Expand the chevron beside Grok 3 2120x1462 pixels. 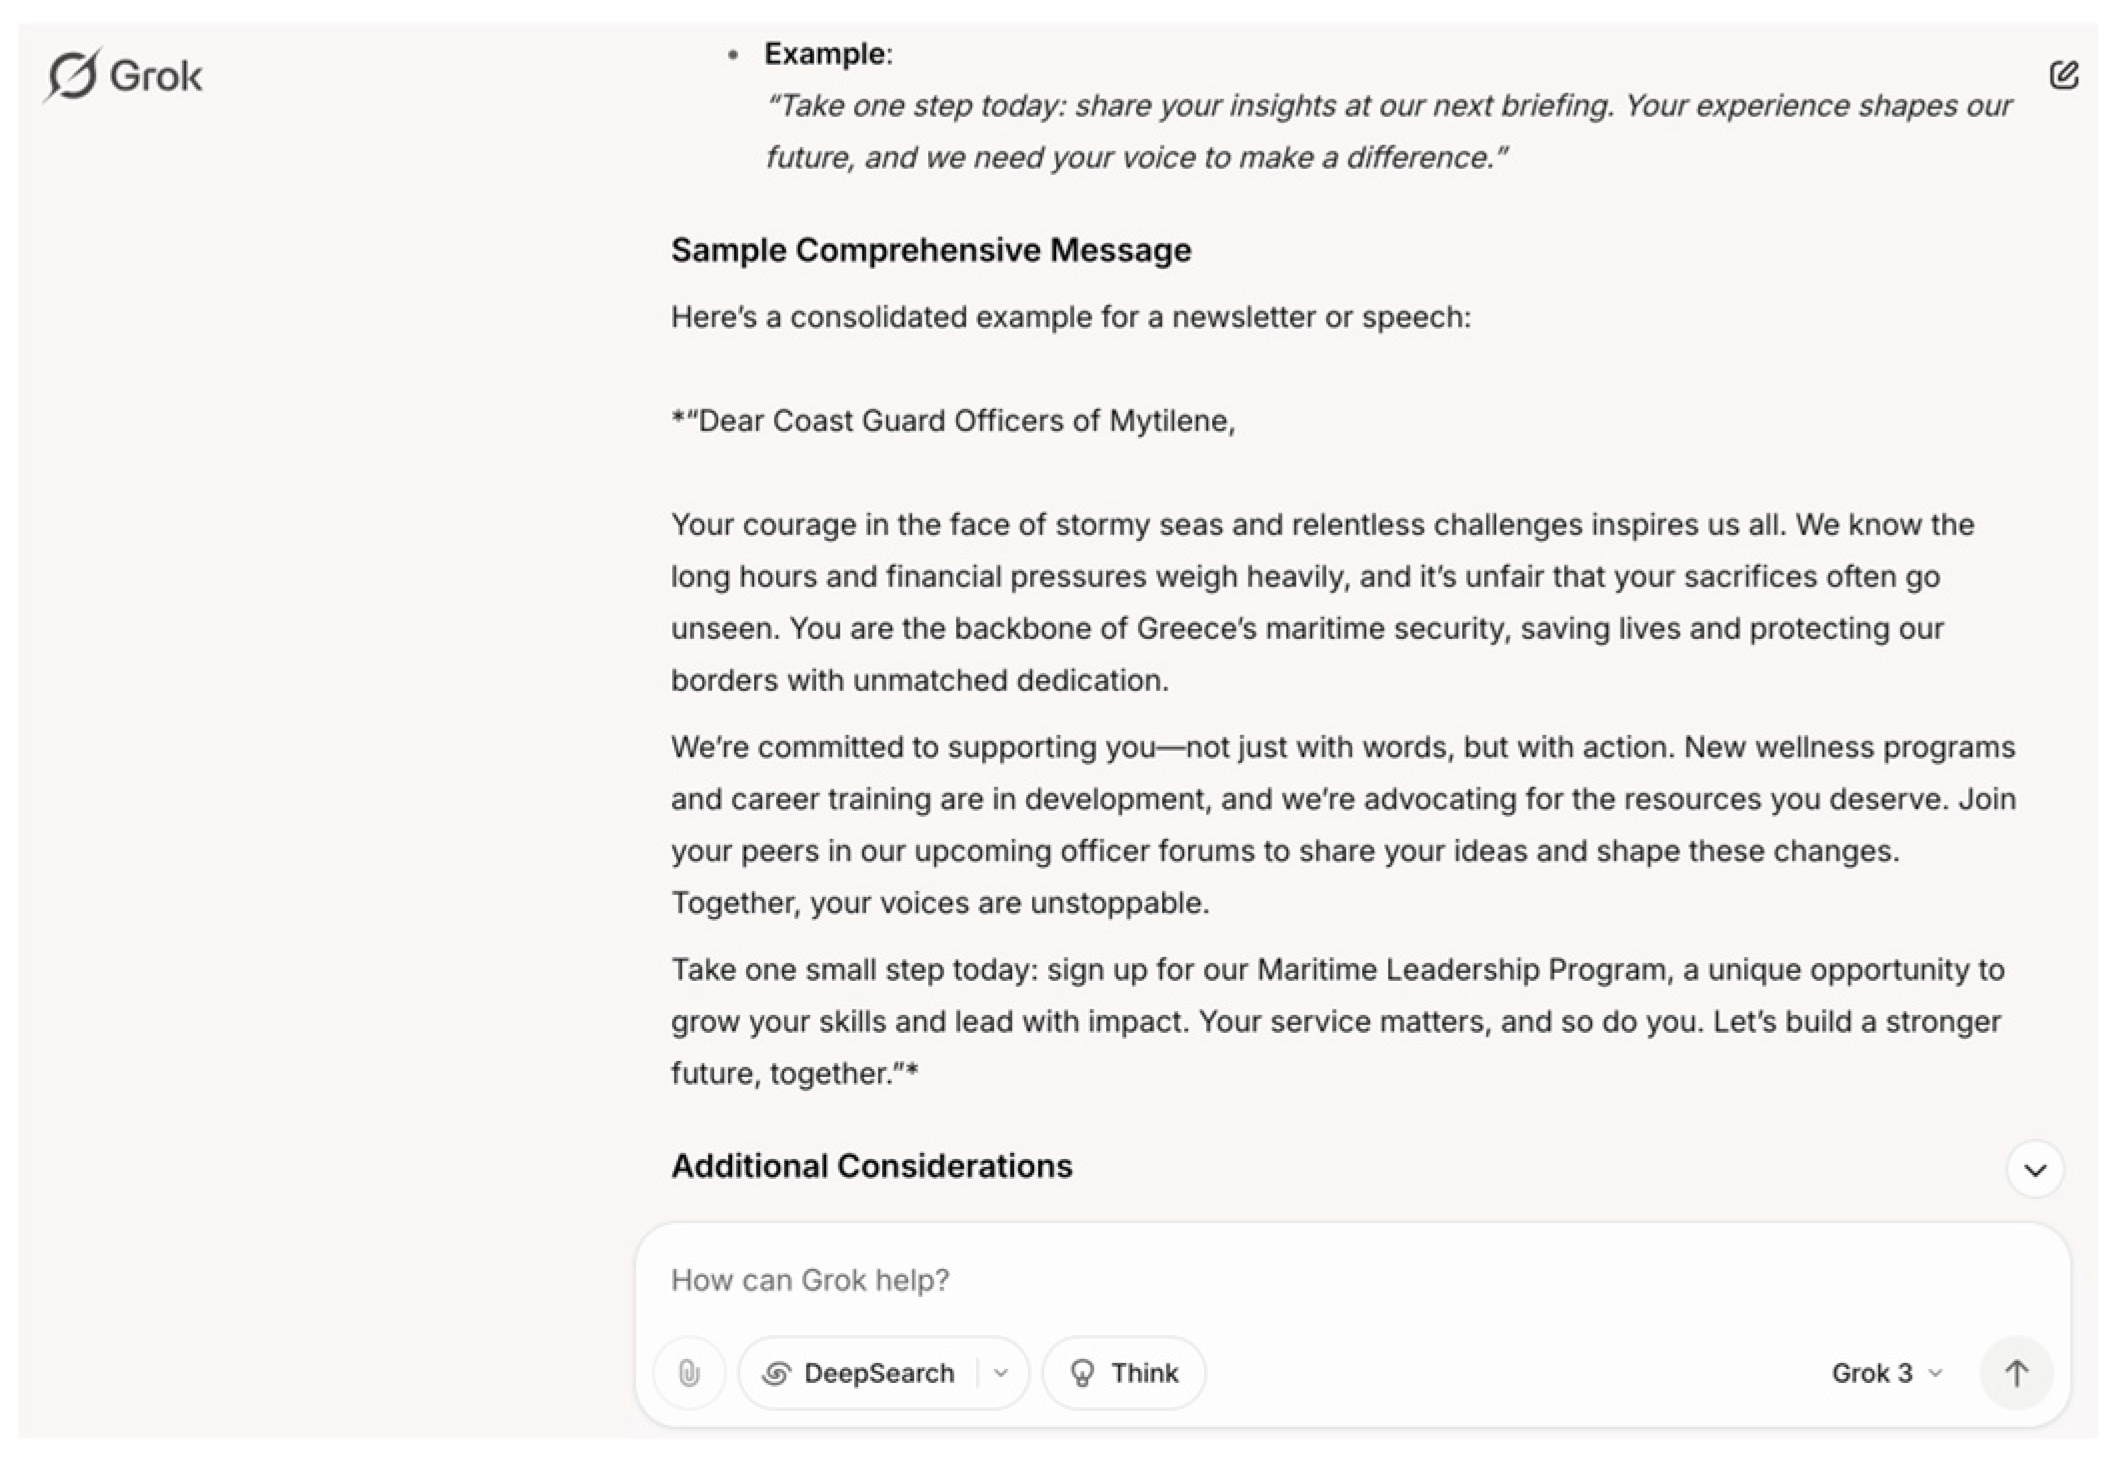[x=1935, y=1373]
